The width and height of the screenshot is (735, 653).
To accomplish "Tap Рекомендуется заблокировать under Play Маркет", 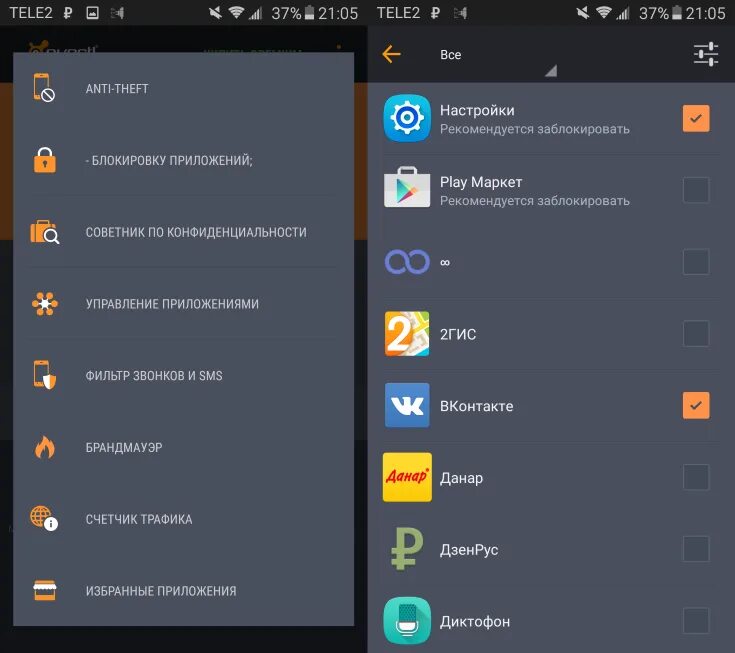I will pos(534,201).
